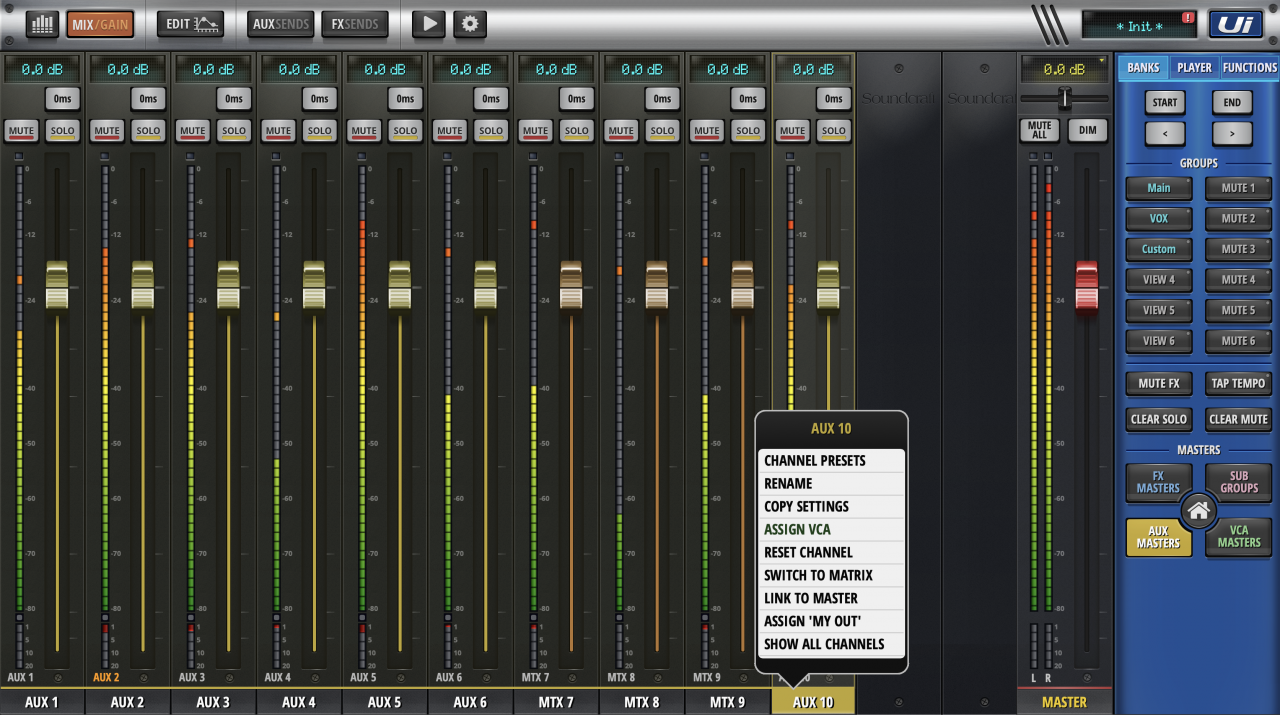
Task: Open the FX MASTERS bank
Action: click(1158, 482)
